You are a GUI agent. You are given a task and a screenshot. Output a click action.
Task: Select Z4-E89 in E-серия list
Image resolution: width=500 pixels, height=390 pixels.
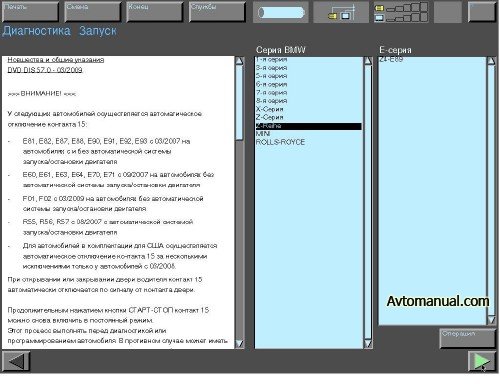[x=391, y=60]
